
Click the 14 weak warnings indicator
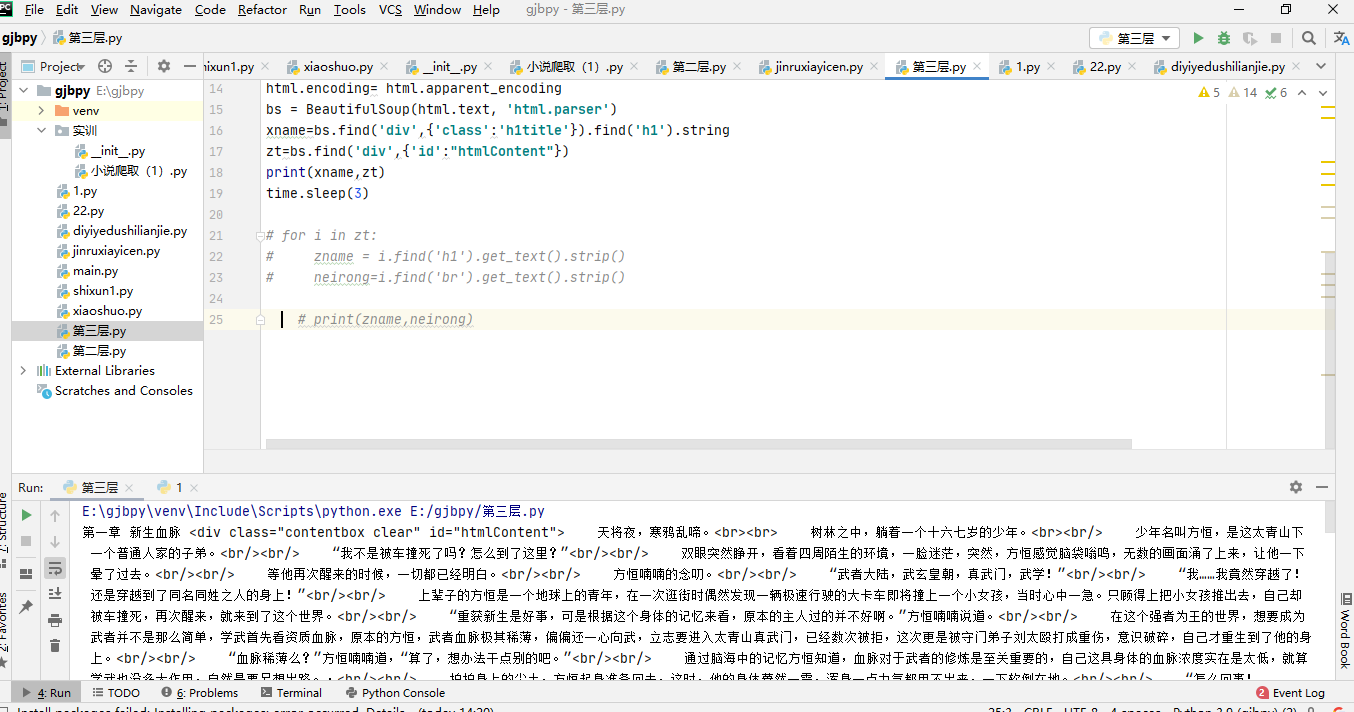pos(1242,93)
